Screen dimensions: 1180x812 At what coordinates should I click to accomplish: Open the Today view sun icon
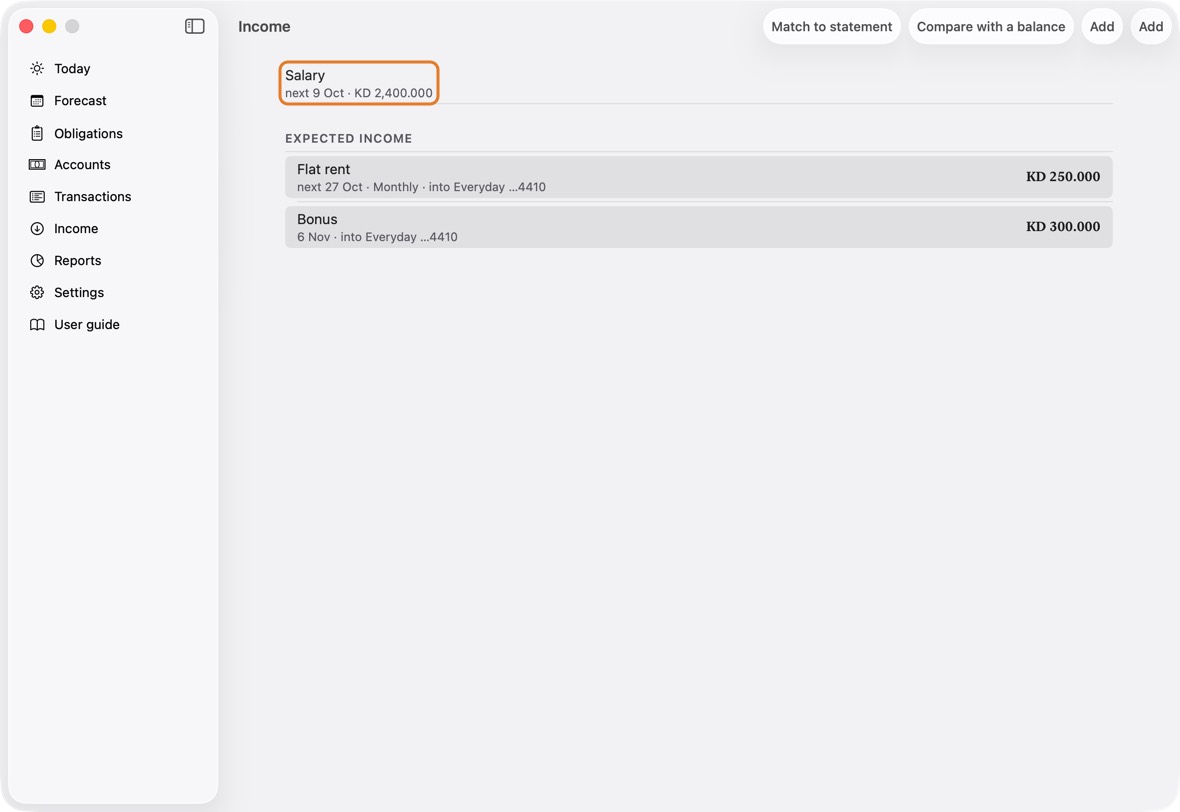pos(37,68)
